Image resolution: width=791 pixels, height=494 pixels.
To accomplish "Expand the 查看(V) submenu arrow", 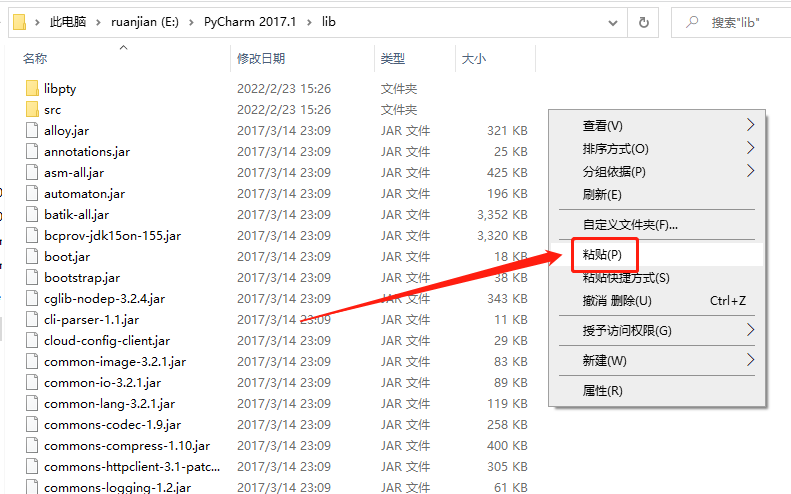I will pyautogui.click(x=750, y=125).
